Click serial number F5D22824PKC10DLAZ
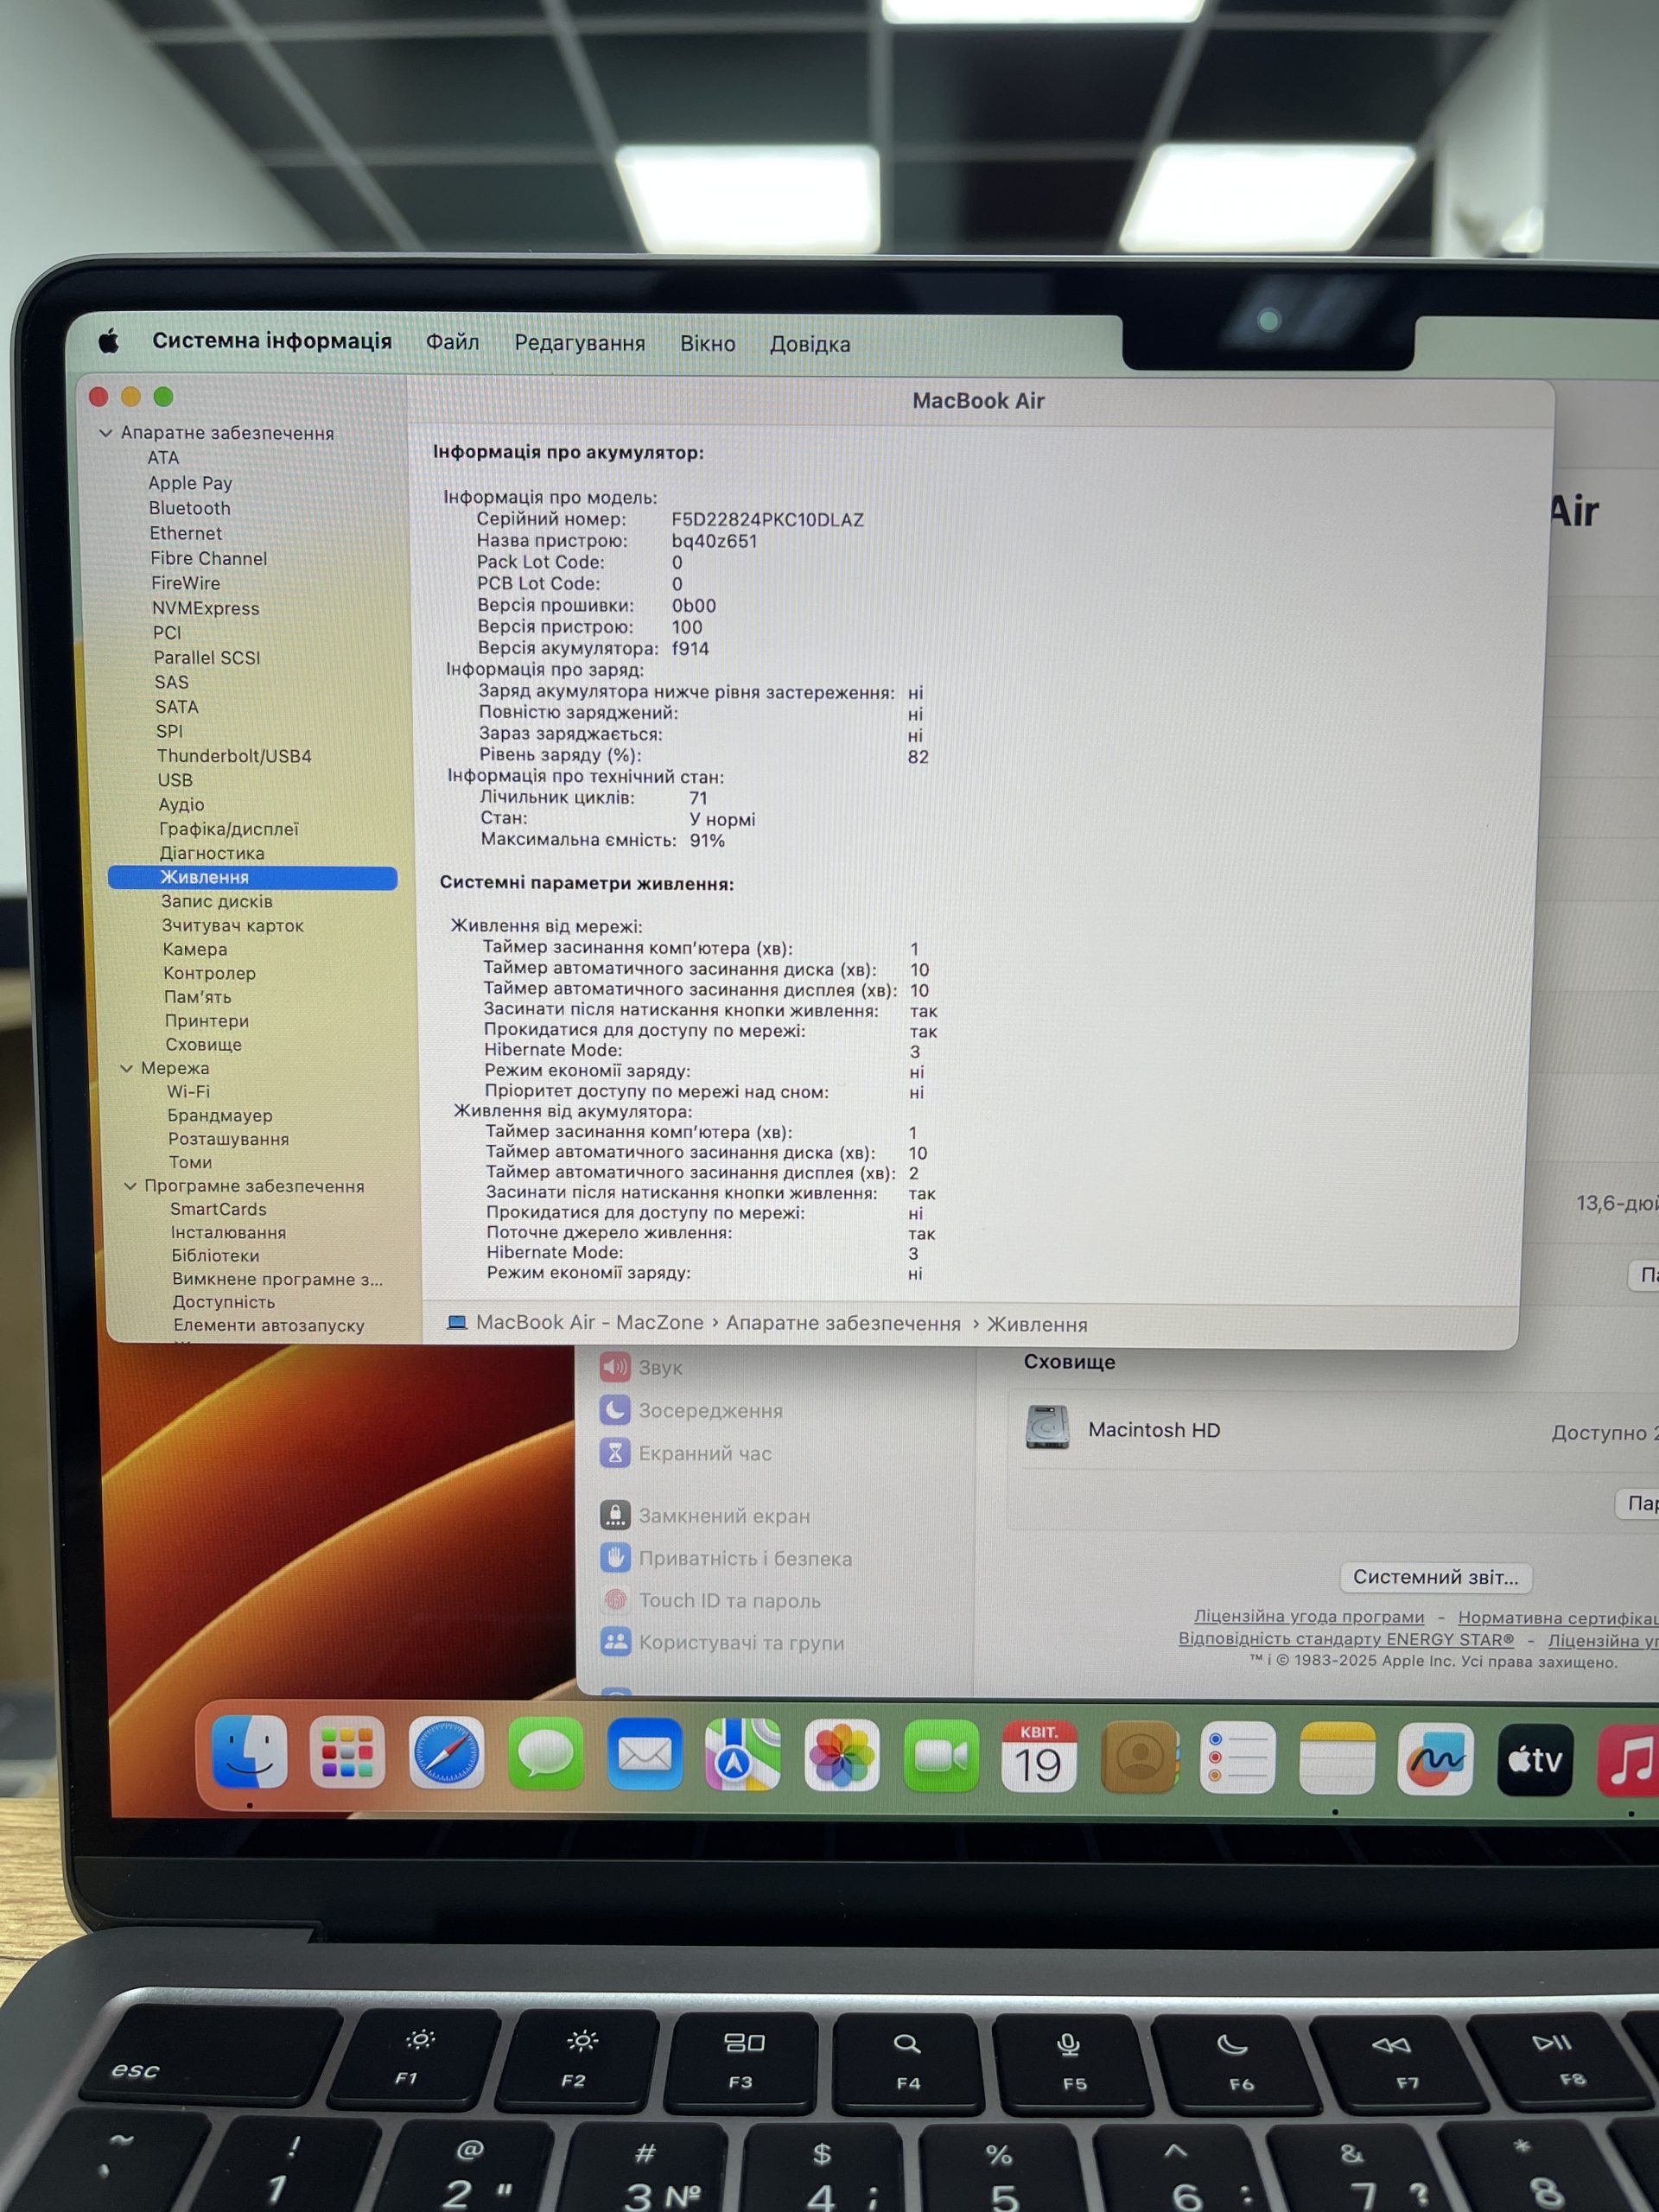Image resolution: width=1659 pixels, height=2212 pixels. [x=767, y=520]
